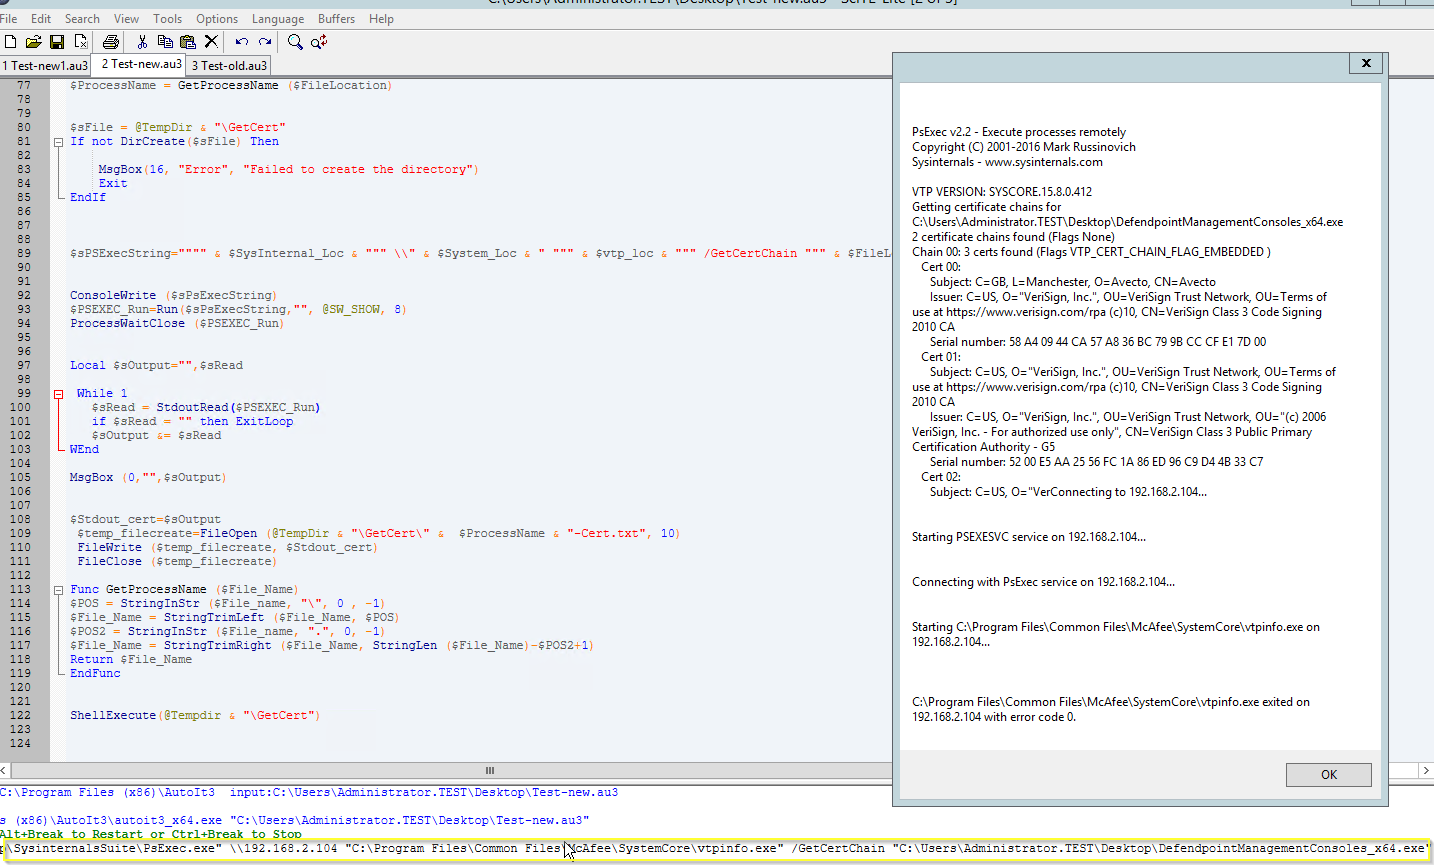Open the File menu
The width and height of the screenshot is (1434, 865).
(9, 19)
